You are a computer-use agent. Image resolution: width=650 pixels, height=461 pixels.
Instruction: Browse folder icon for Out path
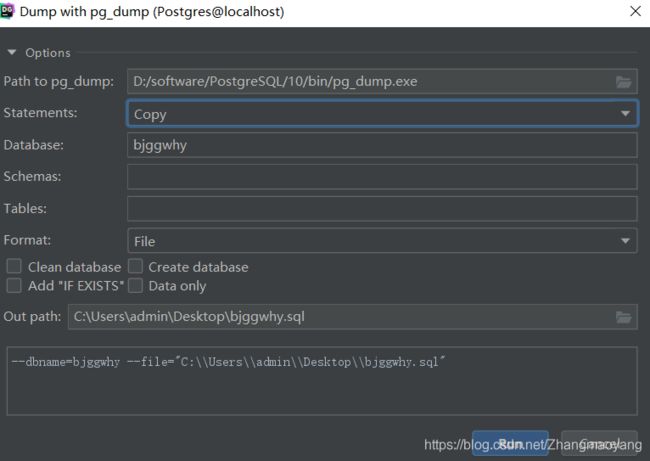point(623,317)
